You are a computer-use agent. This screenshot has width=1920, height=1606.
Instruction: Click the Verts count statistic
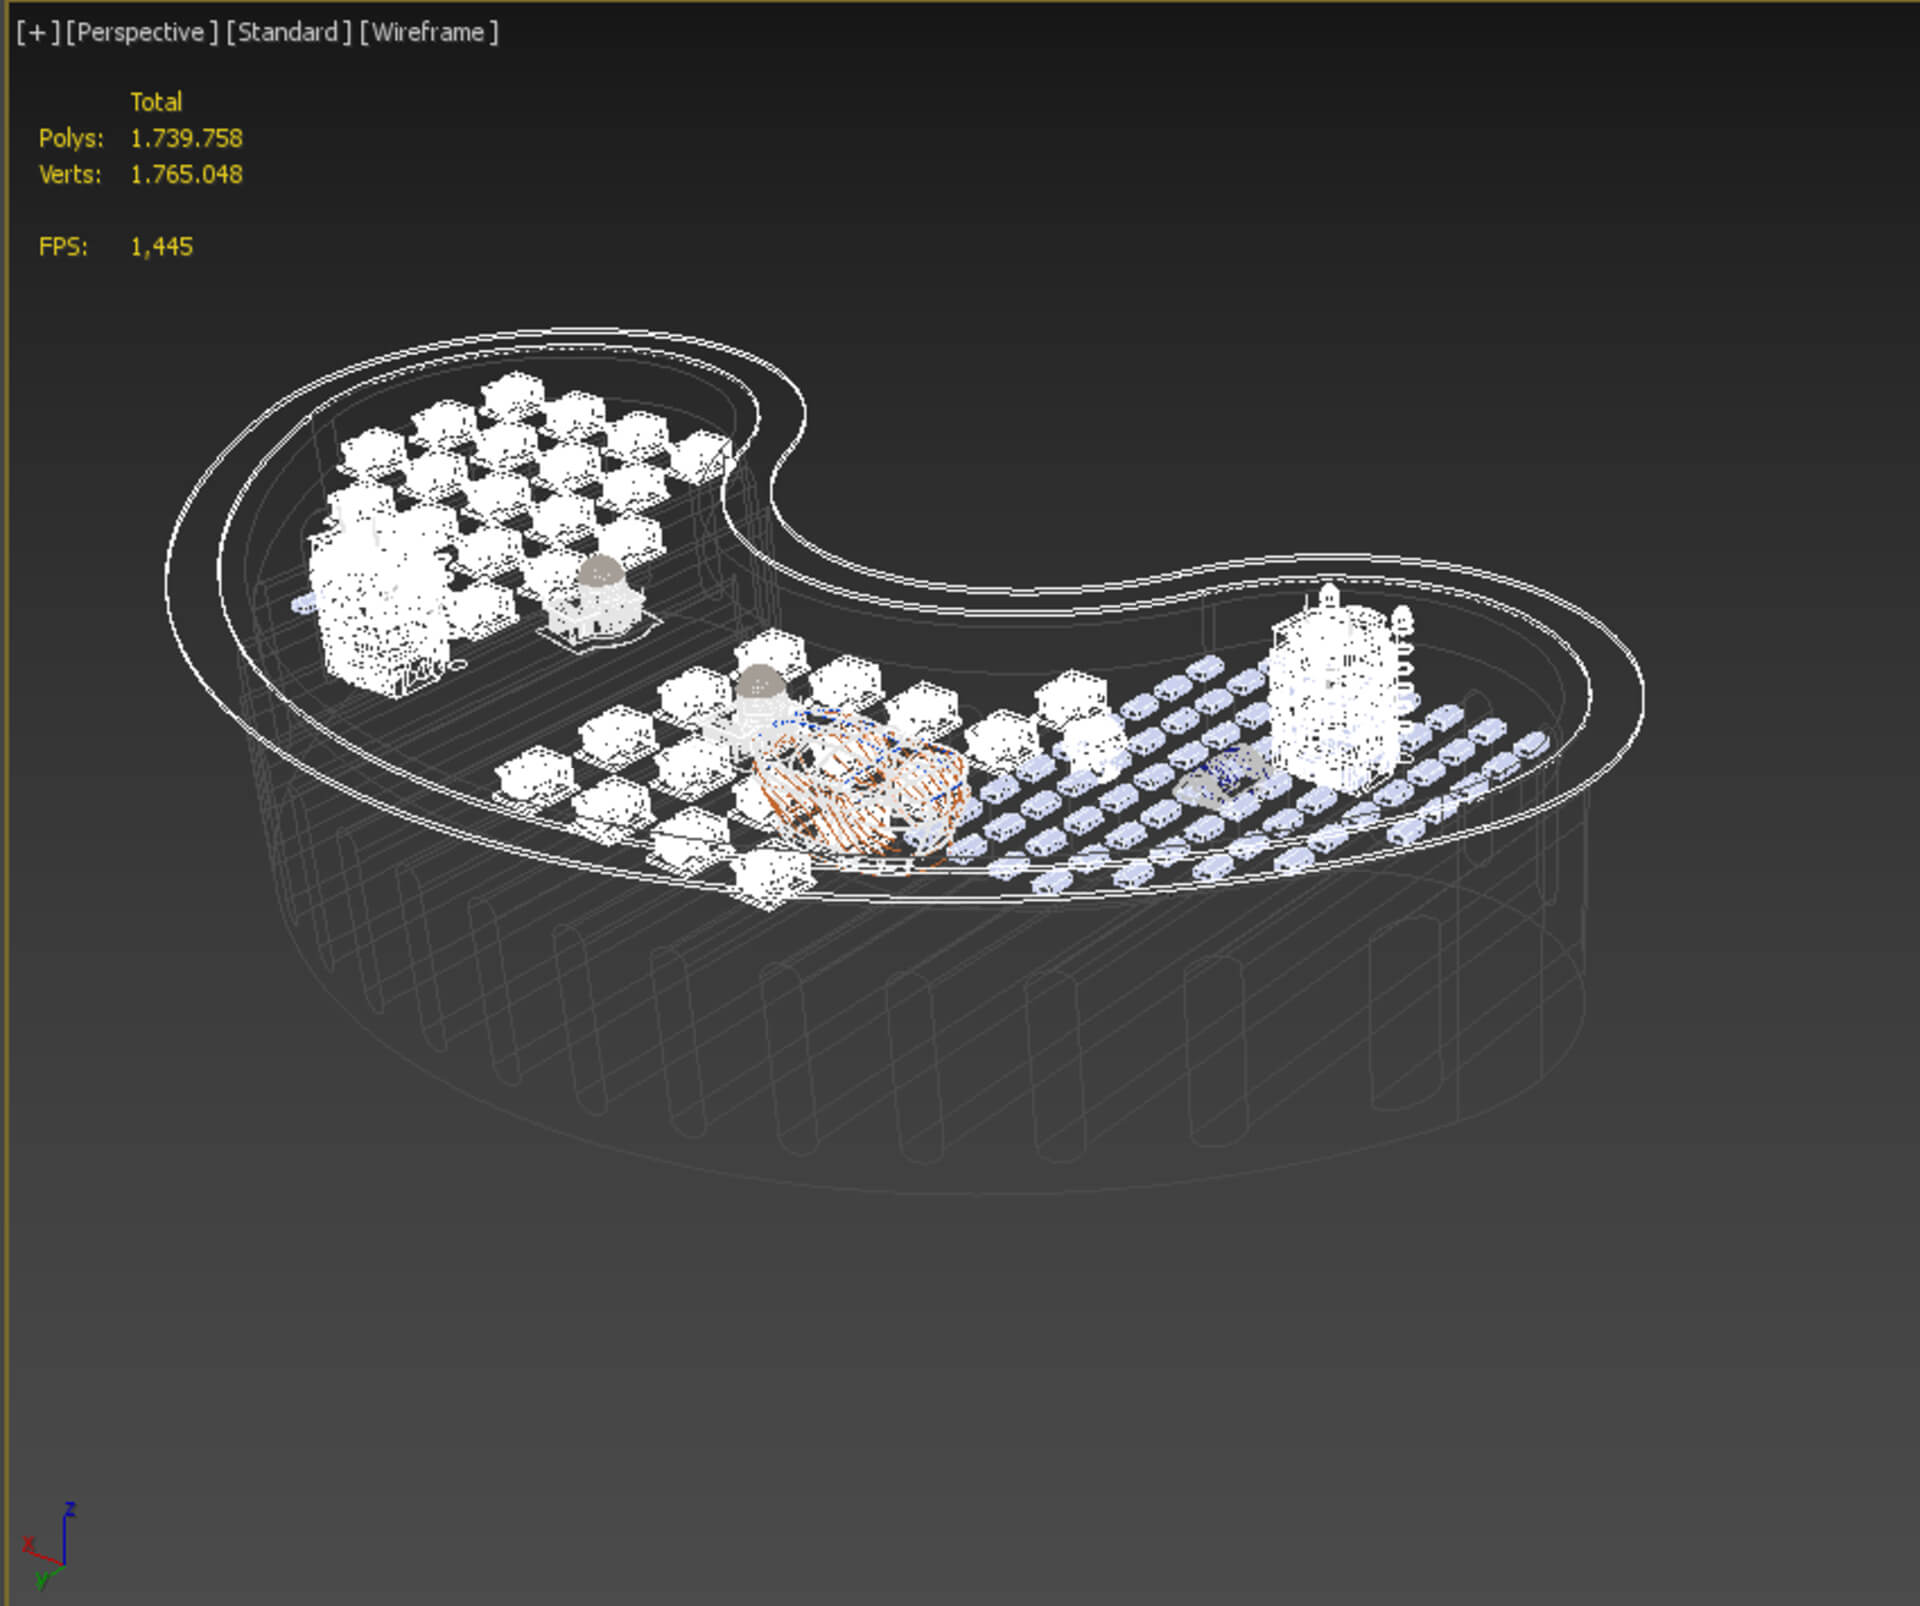tap(186, 174)
